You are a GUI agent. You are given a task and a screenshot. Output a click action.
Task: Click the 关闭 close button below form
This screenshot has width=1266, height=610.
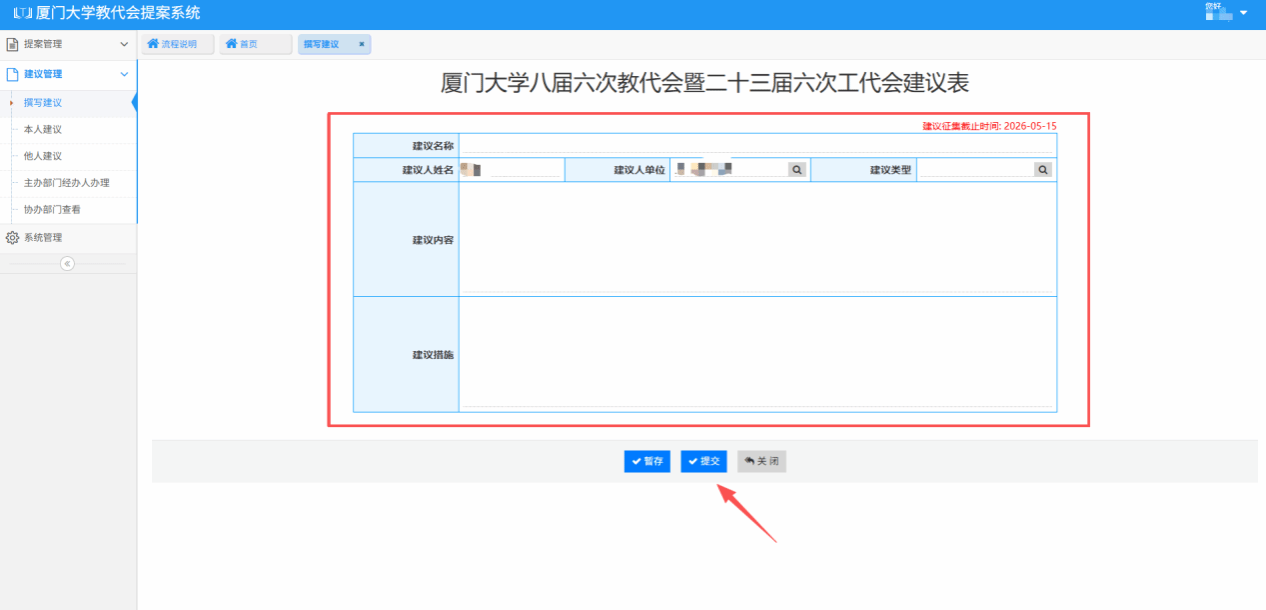762,461
